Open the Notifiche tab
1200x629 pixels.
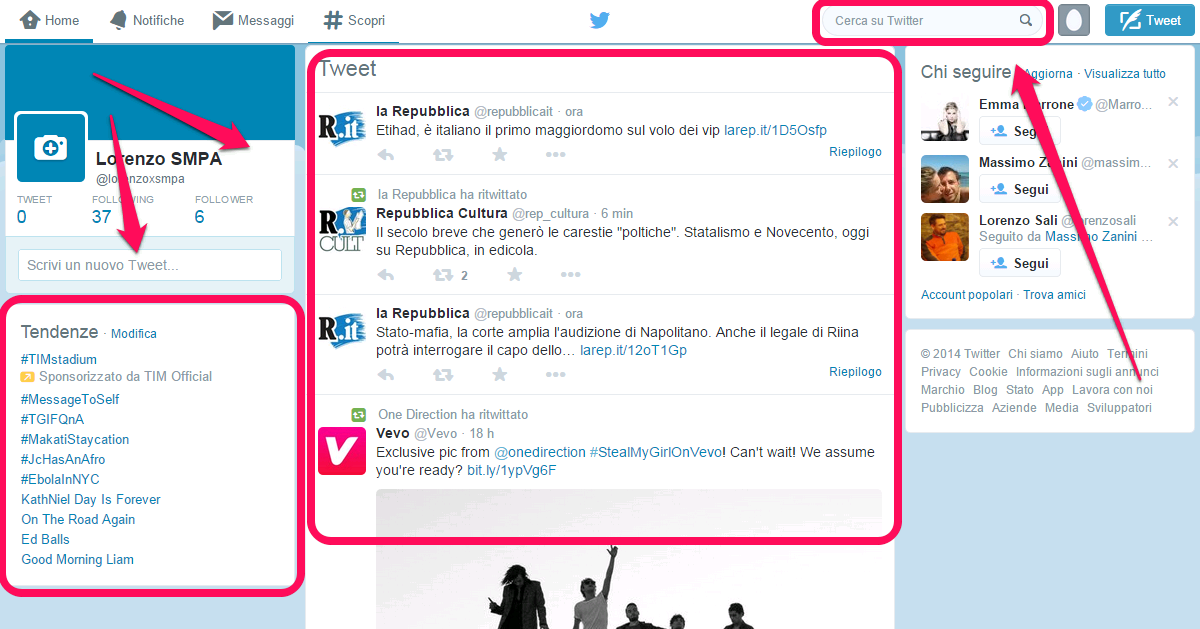click(x=147, y=20)
